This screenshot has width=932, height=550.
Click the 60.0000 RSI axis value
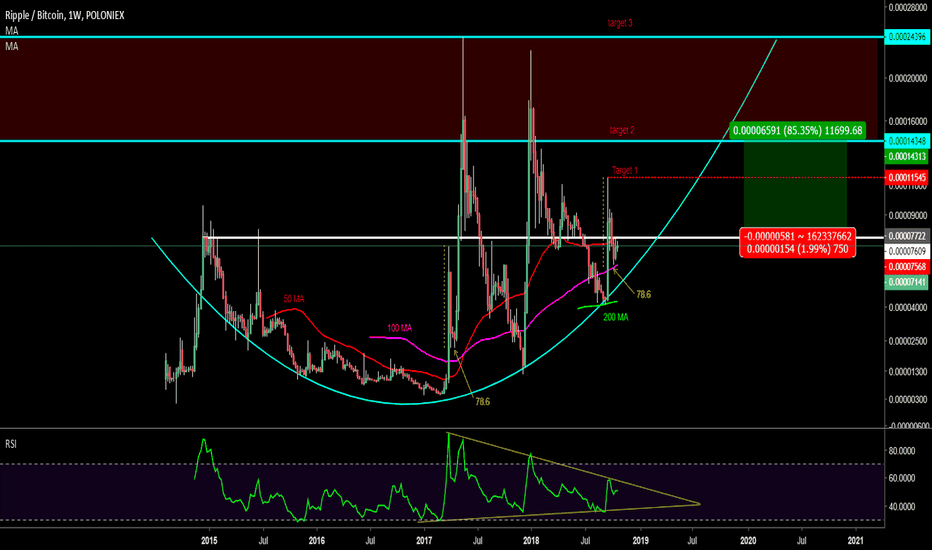tap(902, 478)
